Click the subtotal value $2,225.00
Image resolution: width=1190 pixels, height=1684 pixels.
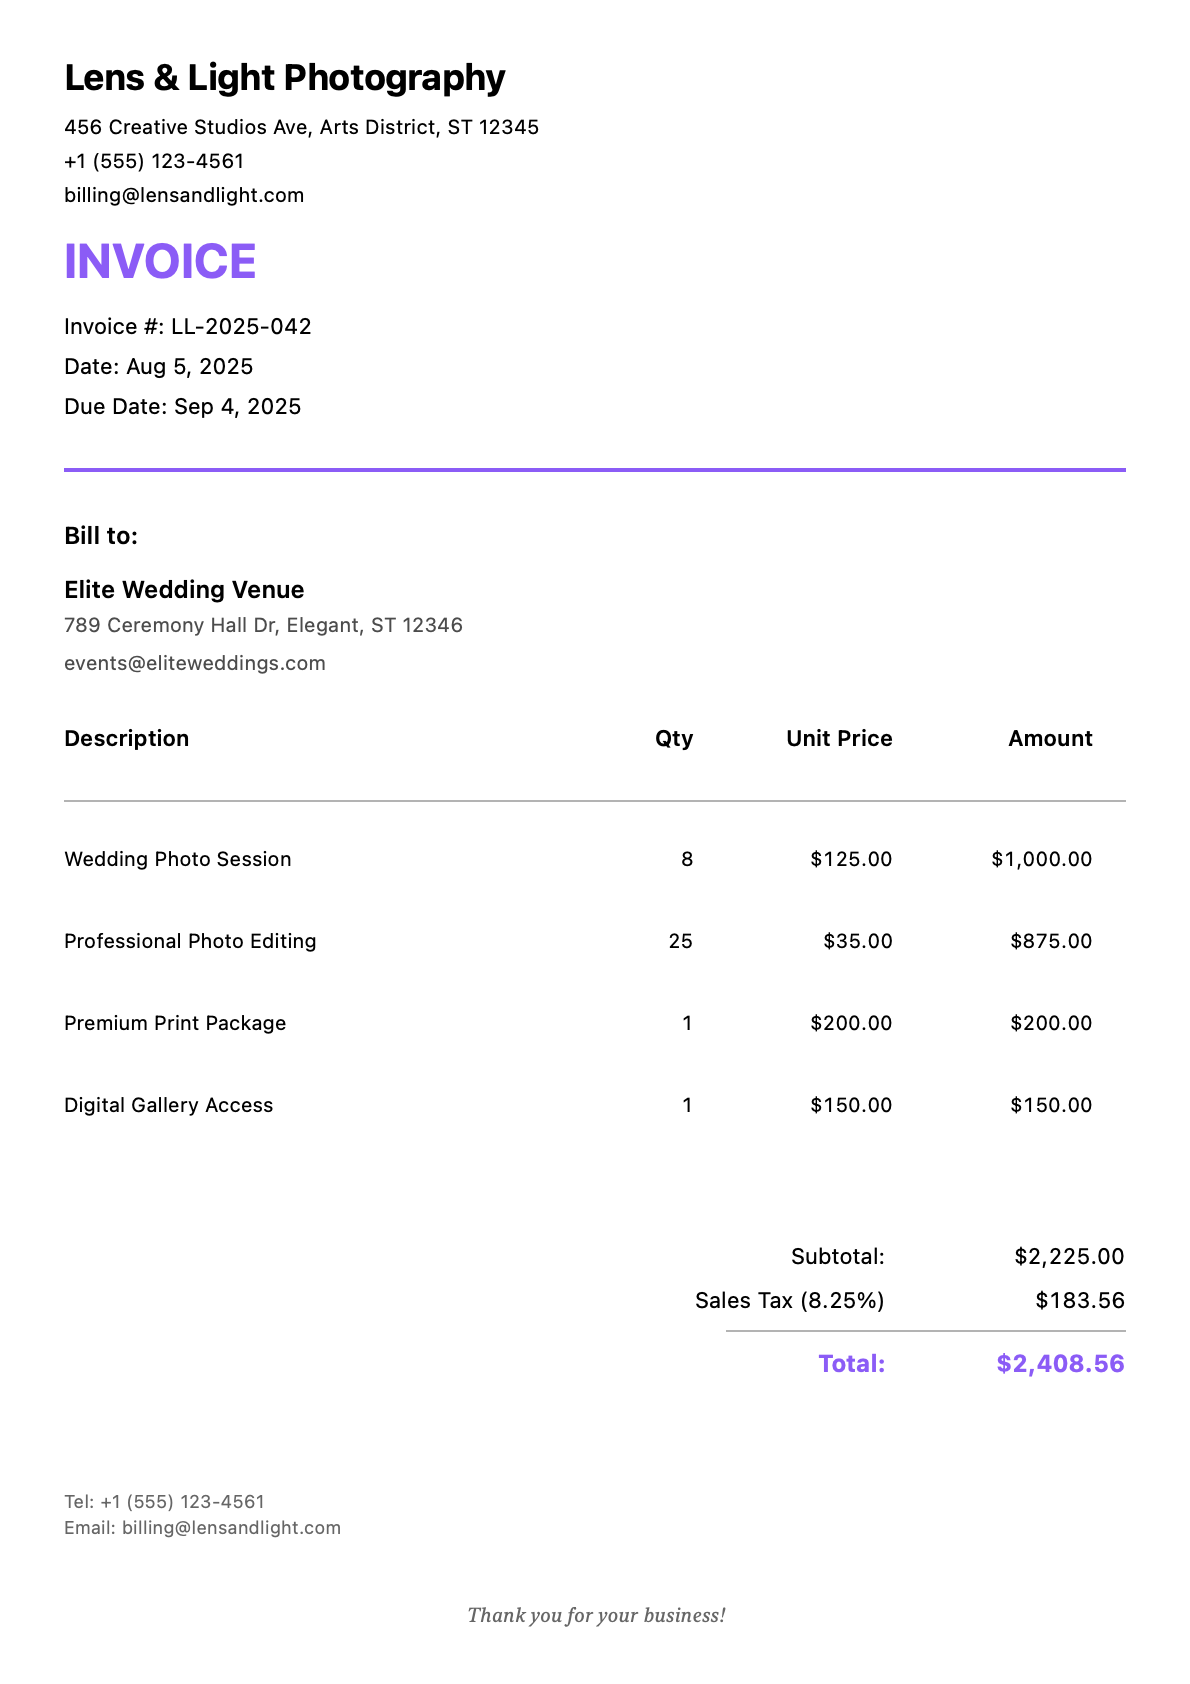click(1069, 1256)
